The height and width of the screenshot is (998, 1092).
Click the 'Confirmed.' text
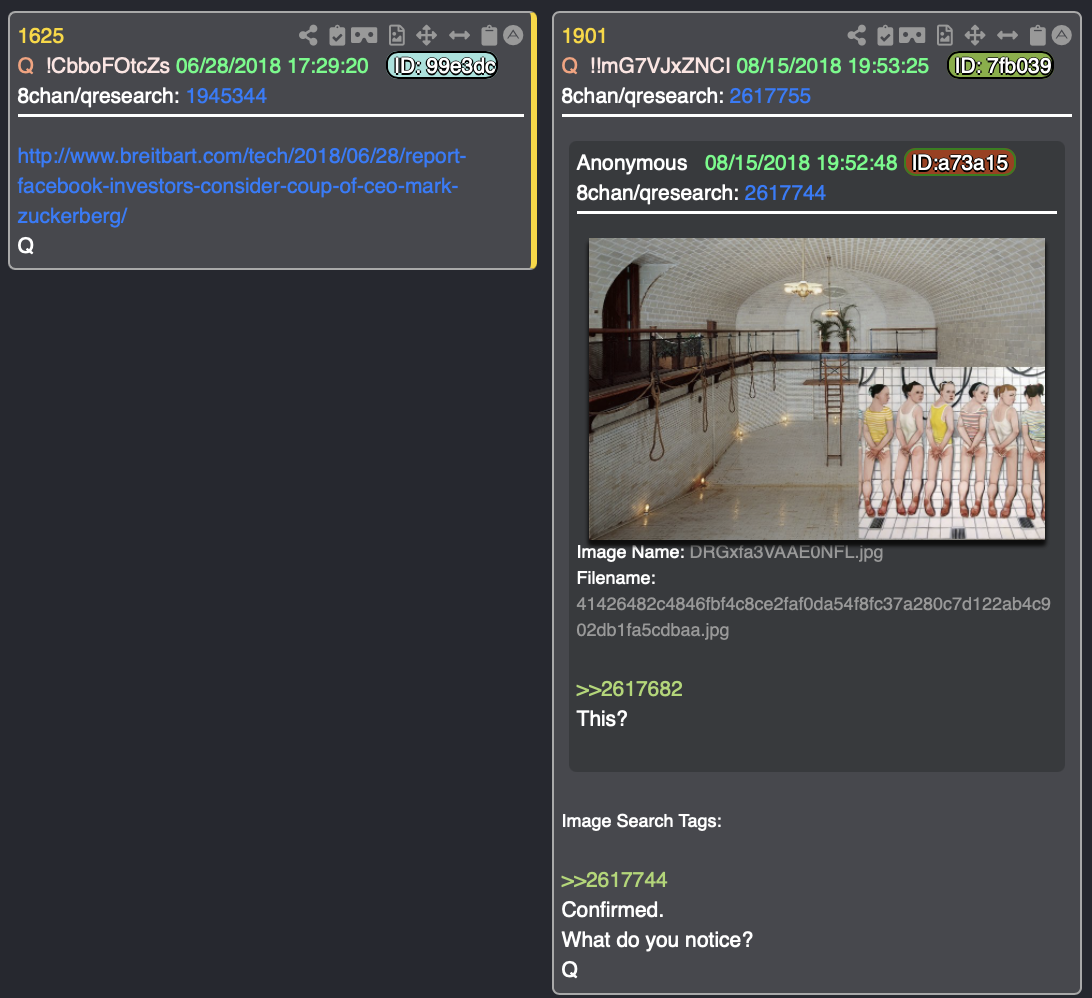point(612,910)
